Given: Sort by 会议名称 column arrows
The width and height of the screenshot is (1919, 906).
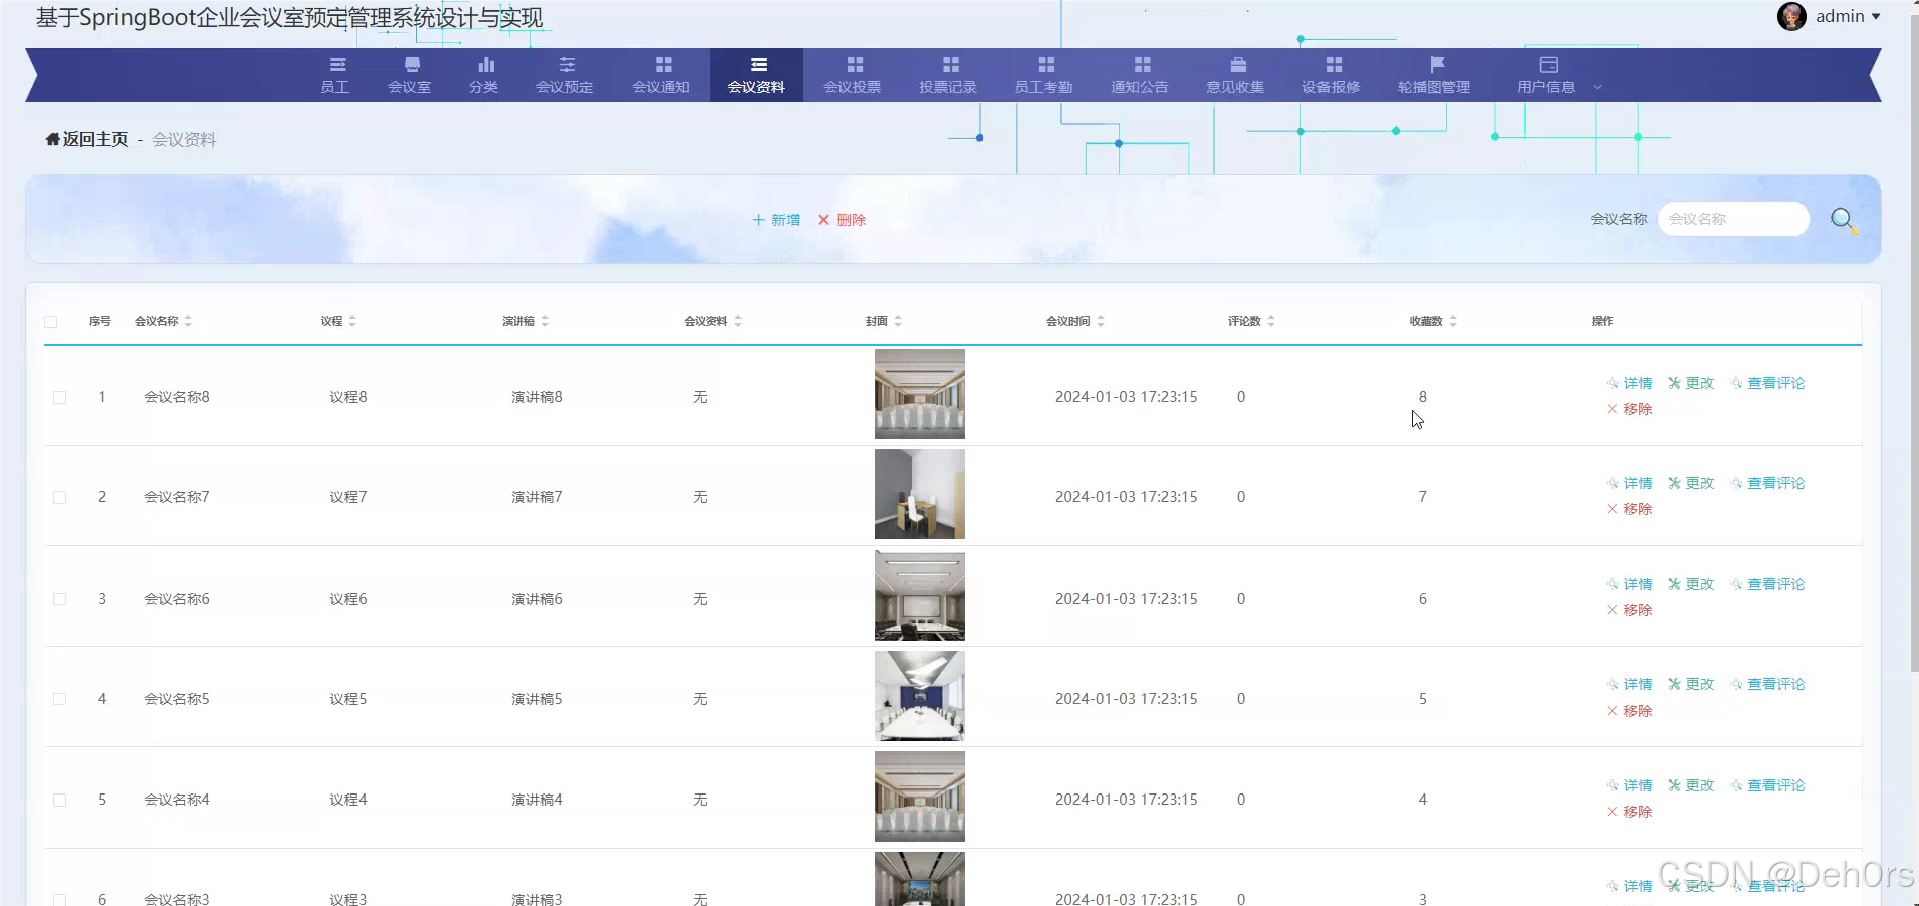Looking at the screenshot, I should [188, 321].
